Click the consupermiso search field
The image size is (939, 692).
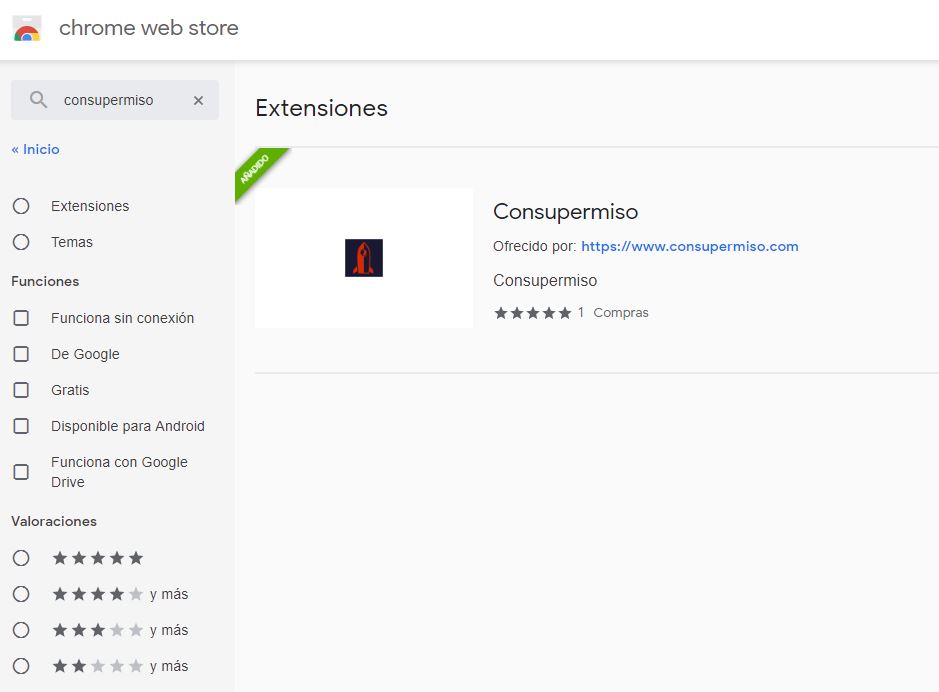[115, 100]
